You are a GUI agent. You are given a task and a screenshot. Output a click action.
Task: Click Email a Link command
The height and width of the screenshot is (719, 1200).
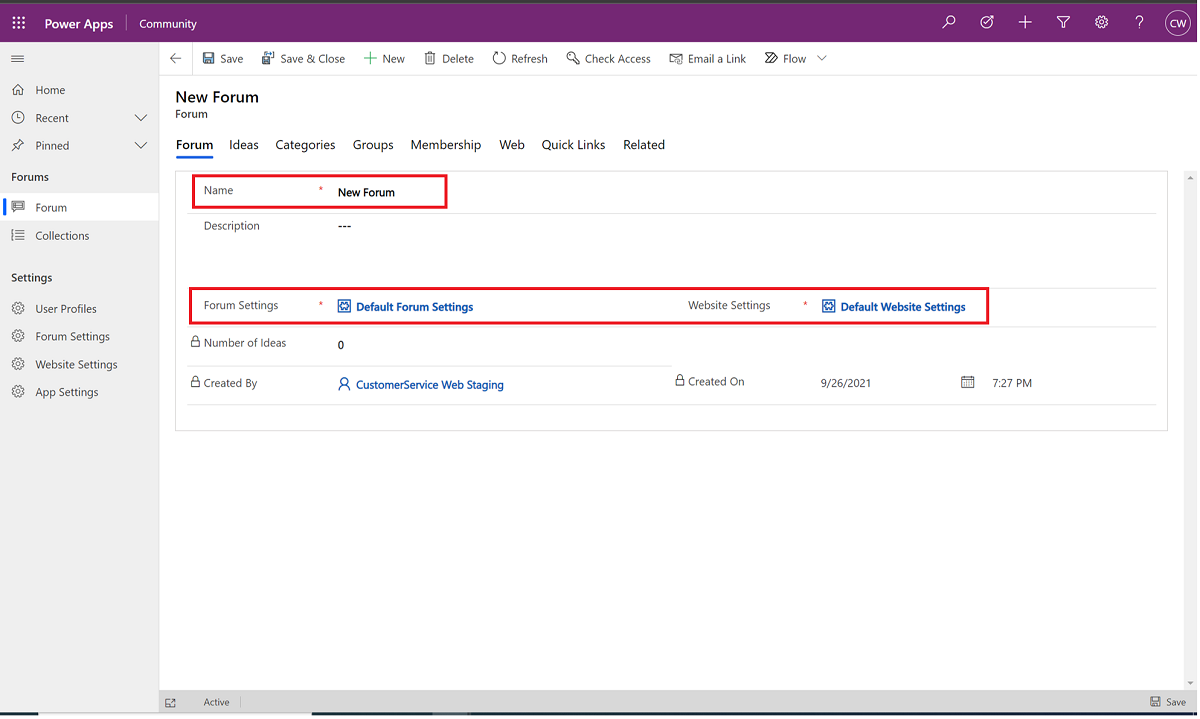[x=708, y=59]
